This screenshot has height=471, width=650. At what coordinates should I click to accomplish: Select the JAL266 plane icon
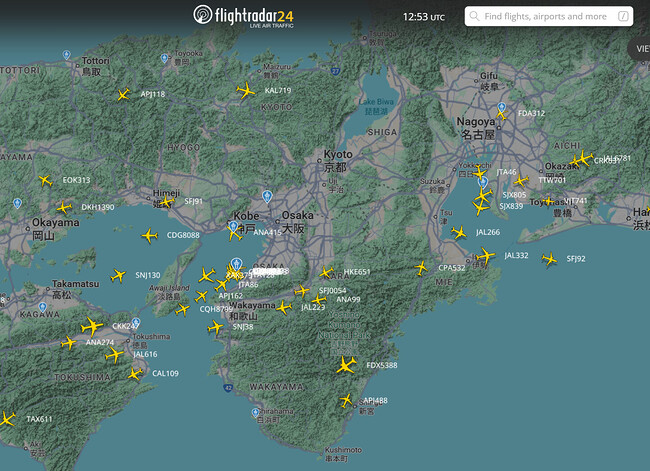point(458,232)
